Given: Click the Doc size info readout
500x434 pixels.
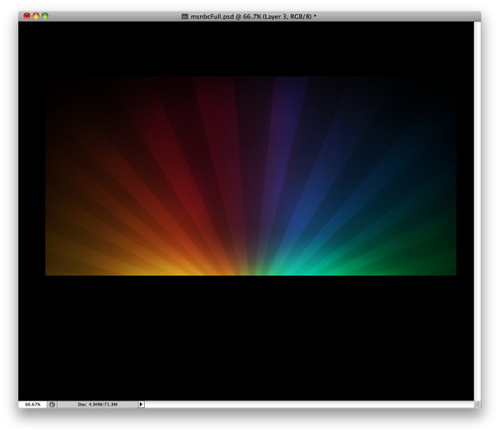Looking at the screenshot, I should pos(98,404).
